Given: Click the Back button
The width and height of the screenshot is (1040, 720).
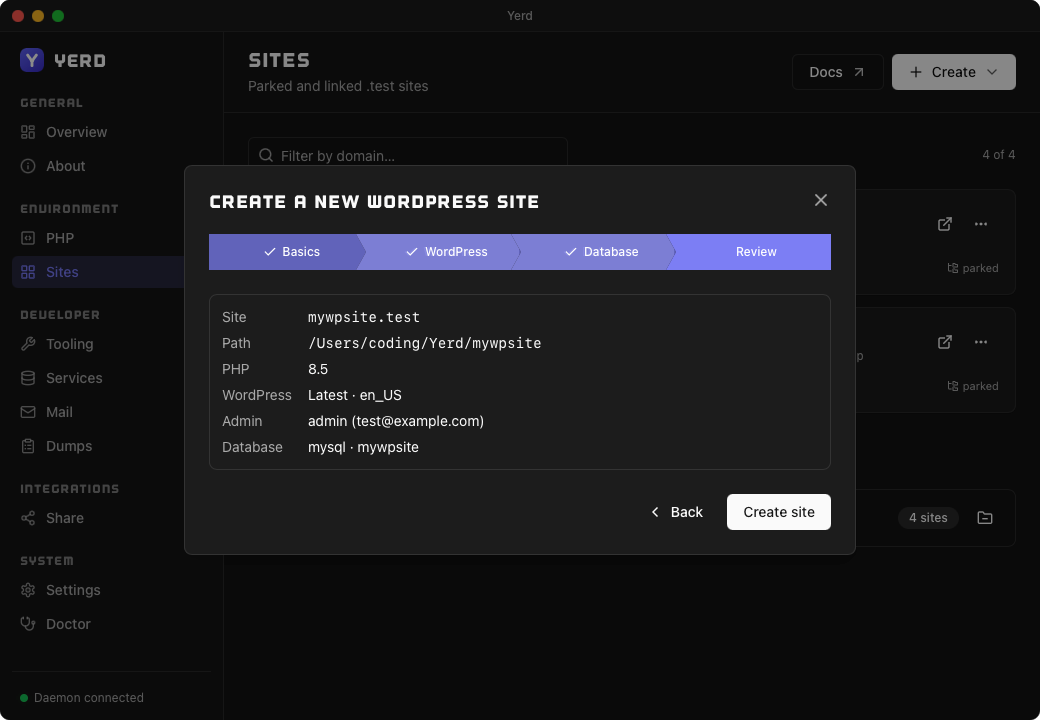Looking at the screenshot, I should coord(677,512).
